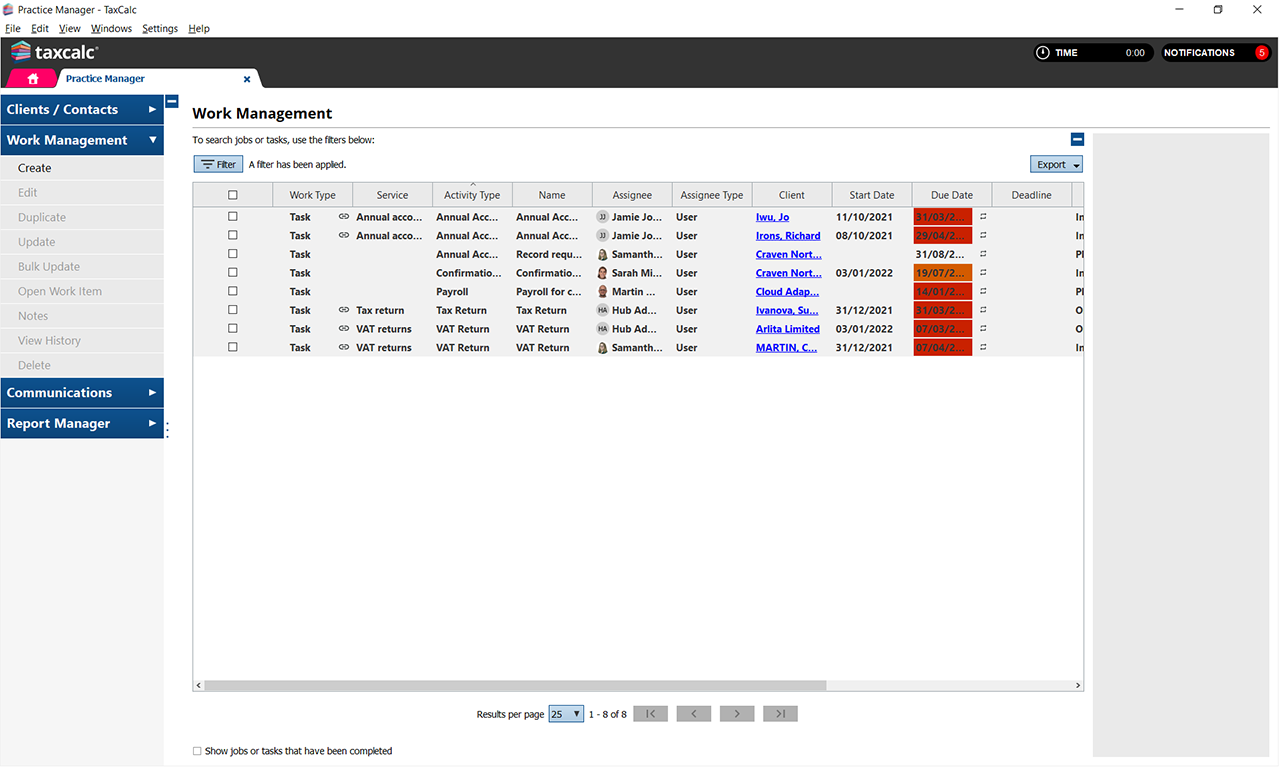Expand Report Manager section

82,424
